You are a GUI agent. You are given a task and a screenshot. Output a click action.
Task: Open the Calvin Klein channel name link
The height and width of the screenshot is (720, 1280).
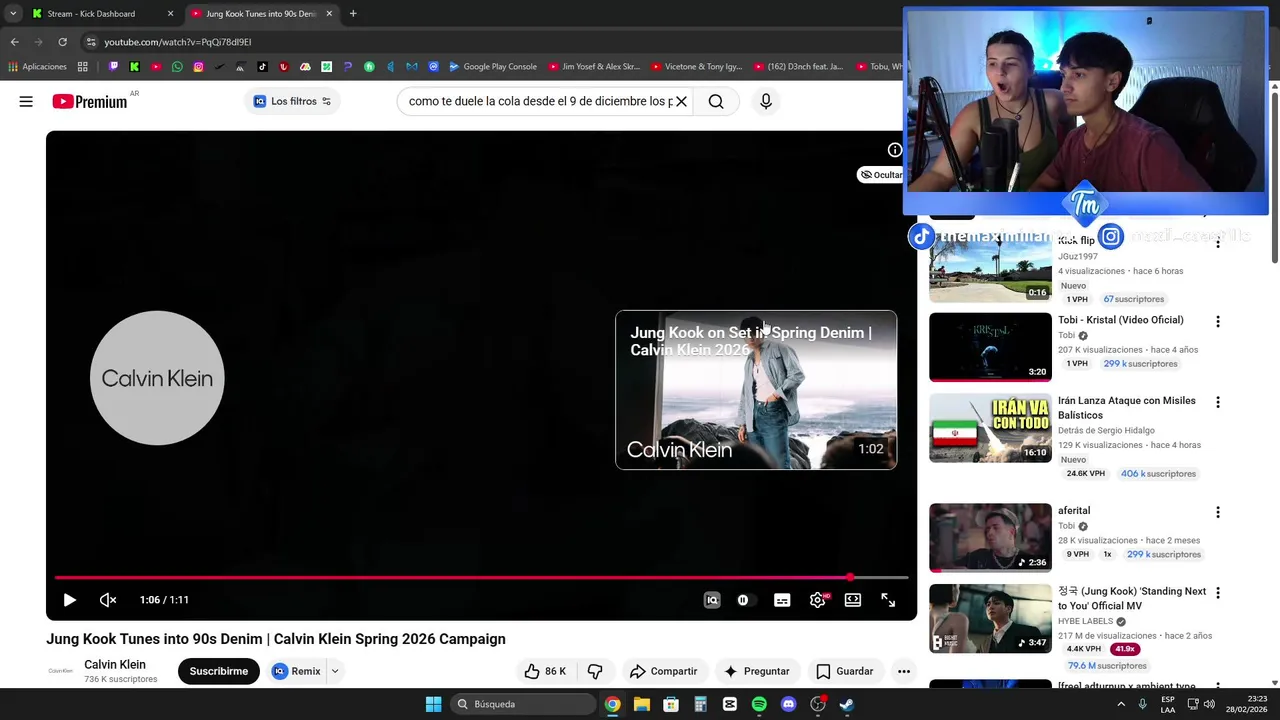(x=115, y=664)
